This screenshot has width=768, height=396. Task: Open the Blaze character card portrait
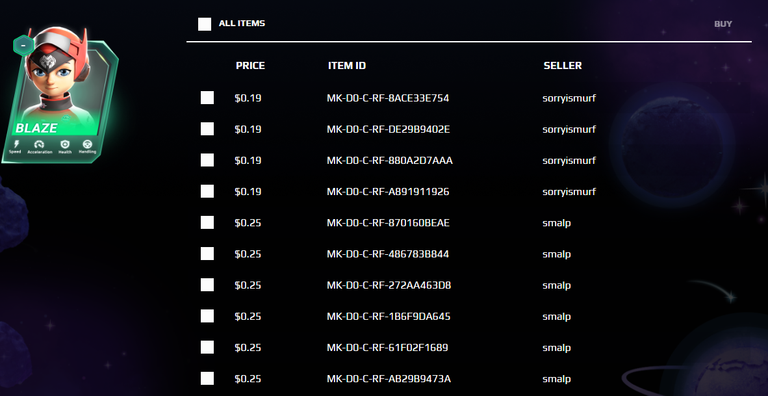pyautogui.click(x=59, y=96)
